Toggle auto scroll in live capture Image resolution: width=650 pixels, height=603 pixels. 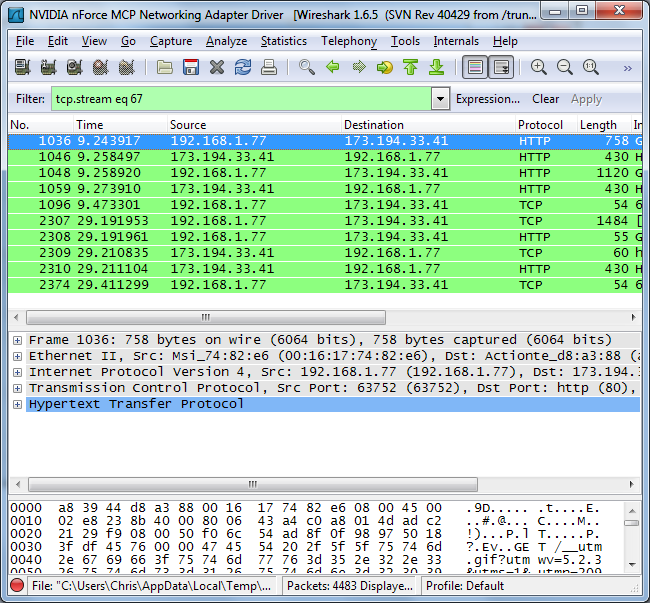click(501, 68)
